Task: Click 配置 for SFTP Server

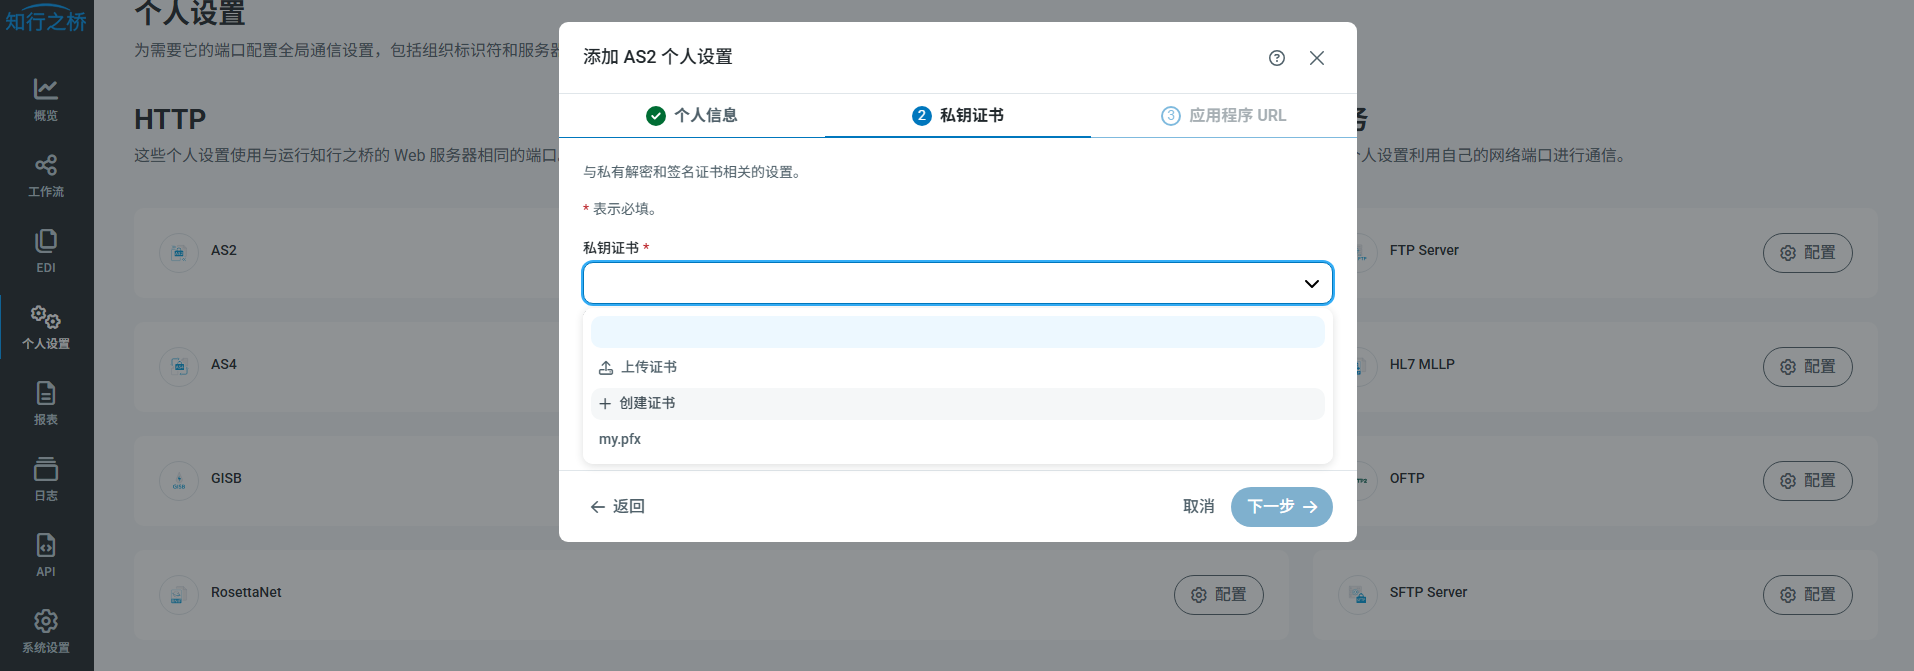Action: [x=1807, y=595]
